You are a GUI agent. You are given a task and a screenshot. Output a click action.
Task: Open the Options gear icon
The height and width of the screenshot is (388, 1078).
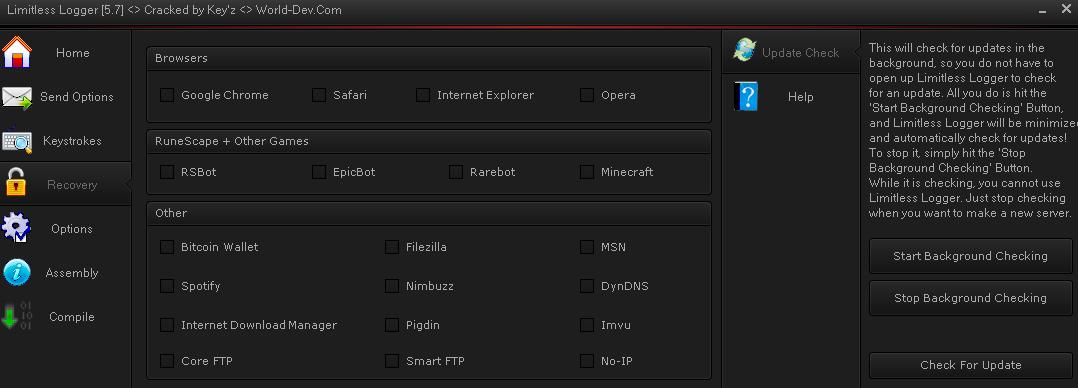[16, 228]
